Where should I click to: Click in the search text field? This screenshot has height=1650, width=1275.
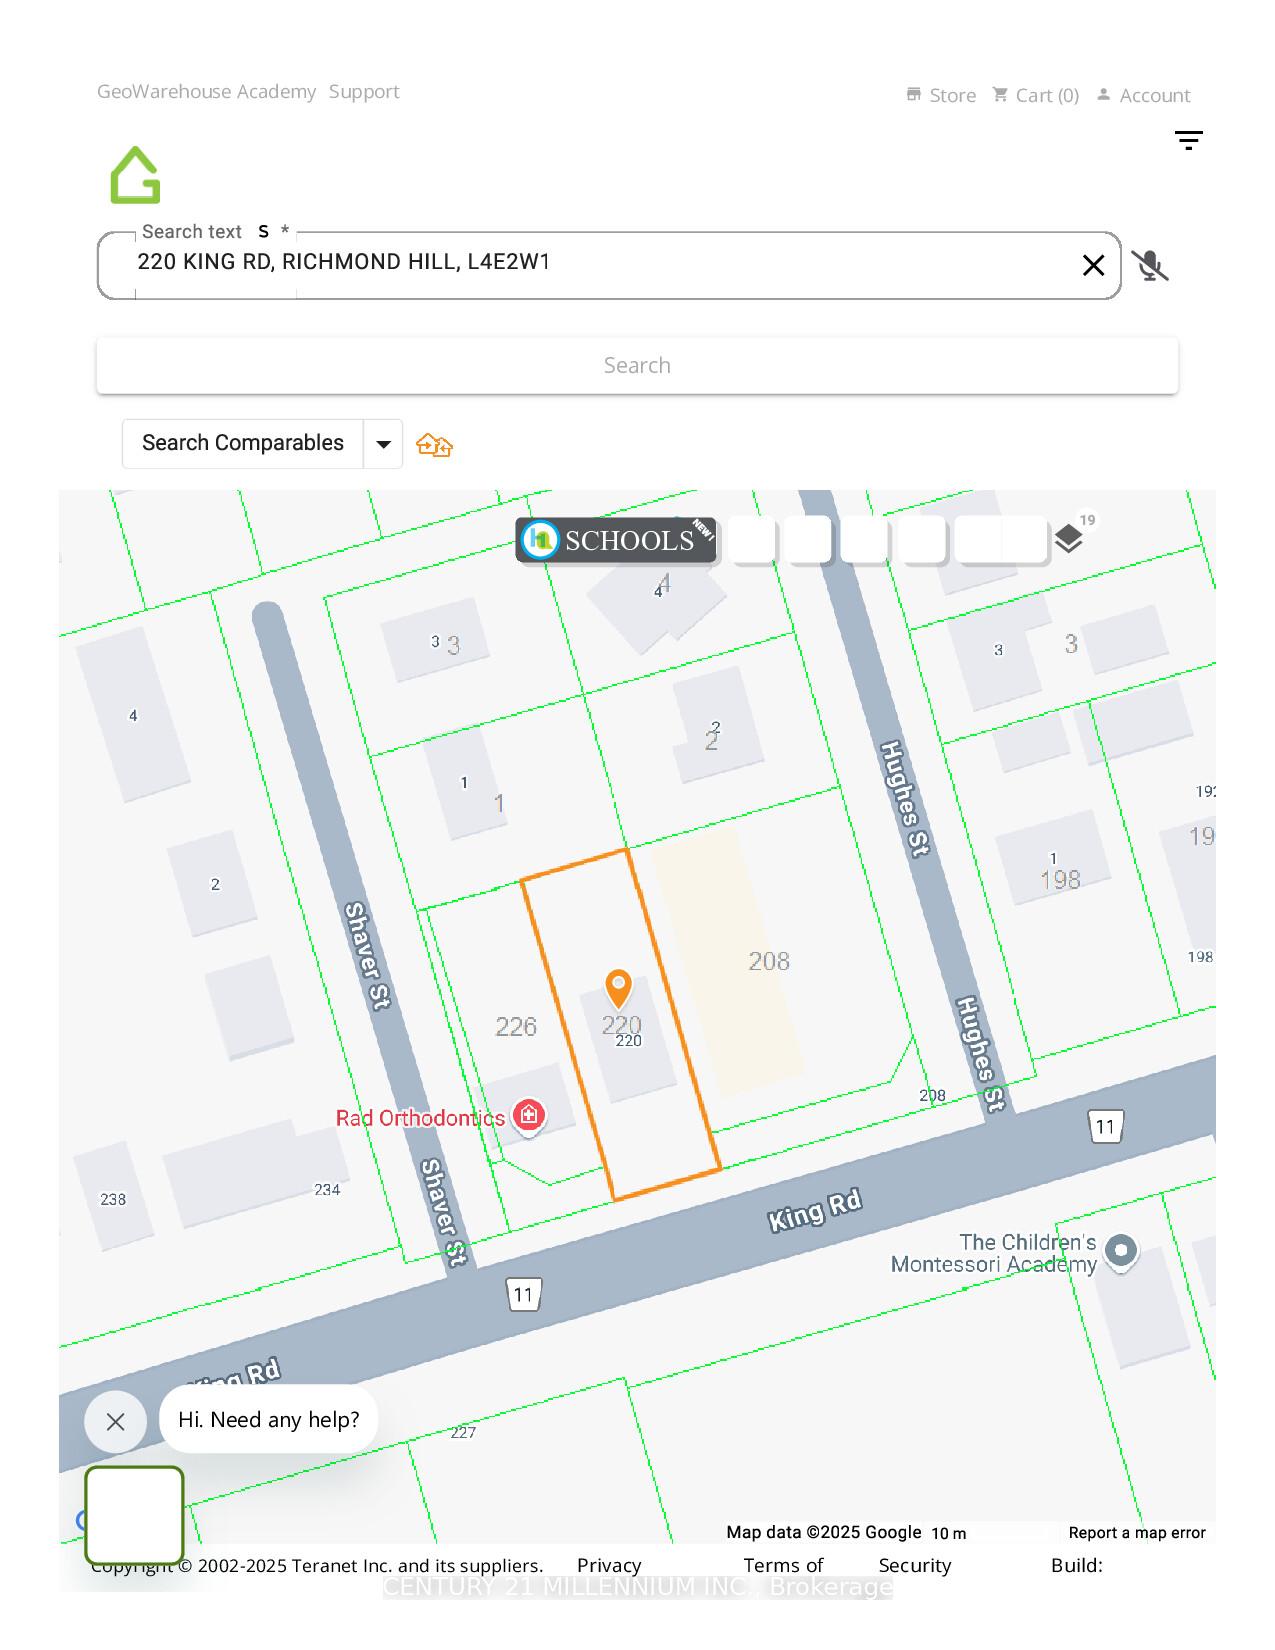point(600,263)
